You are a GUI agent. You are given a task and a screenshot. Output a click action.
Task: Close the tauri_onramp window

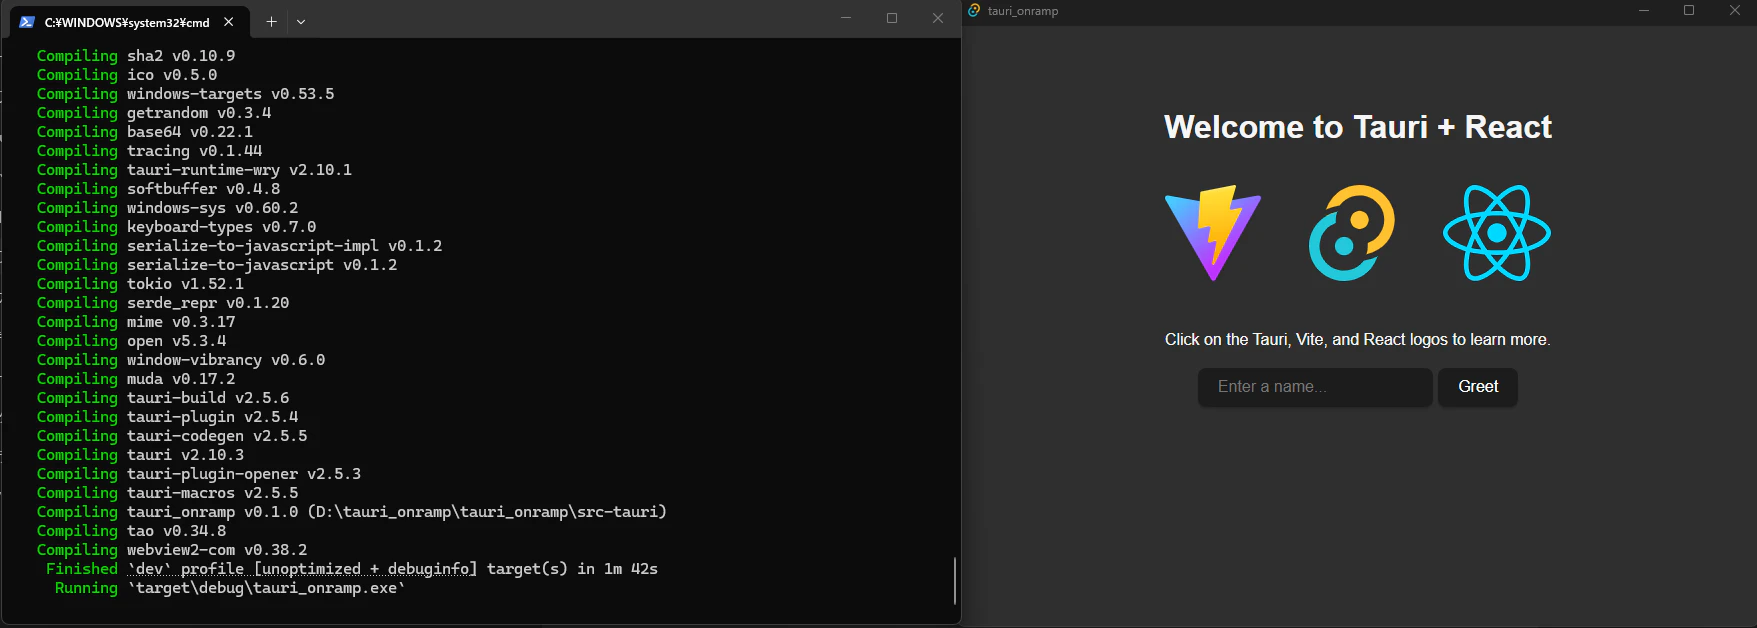click(x=1735, y=11)
